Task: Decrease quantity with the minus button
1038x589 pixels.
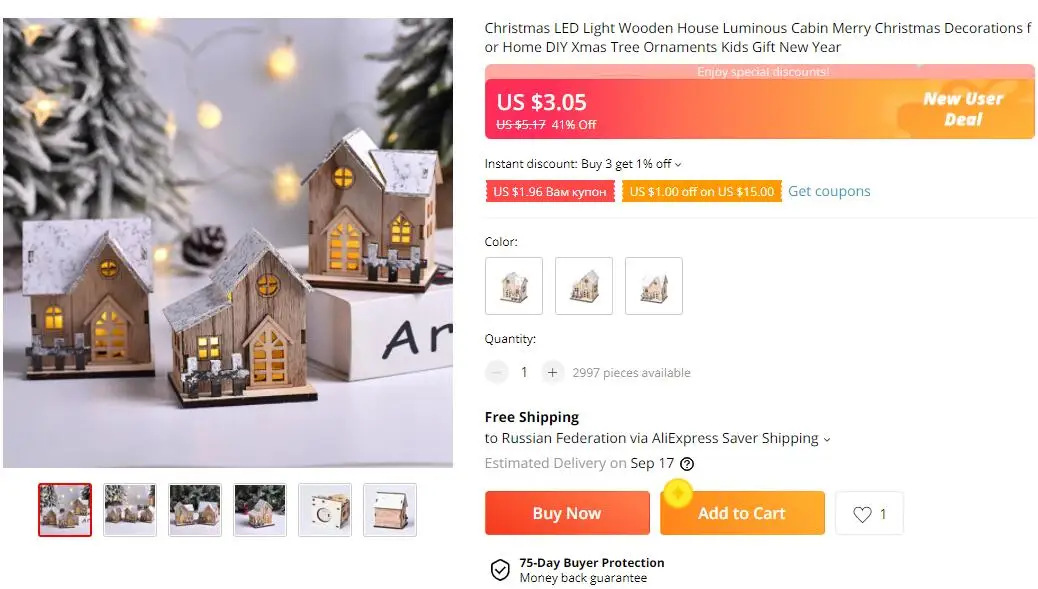Action: (x=496, y=373)
